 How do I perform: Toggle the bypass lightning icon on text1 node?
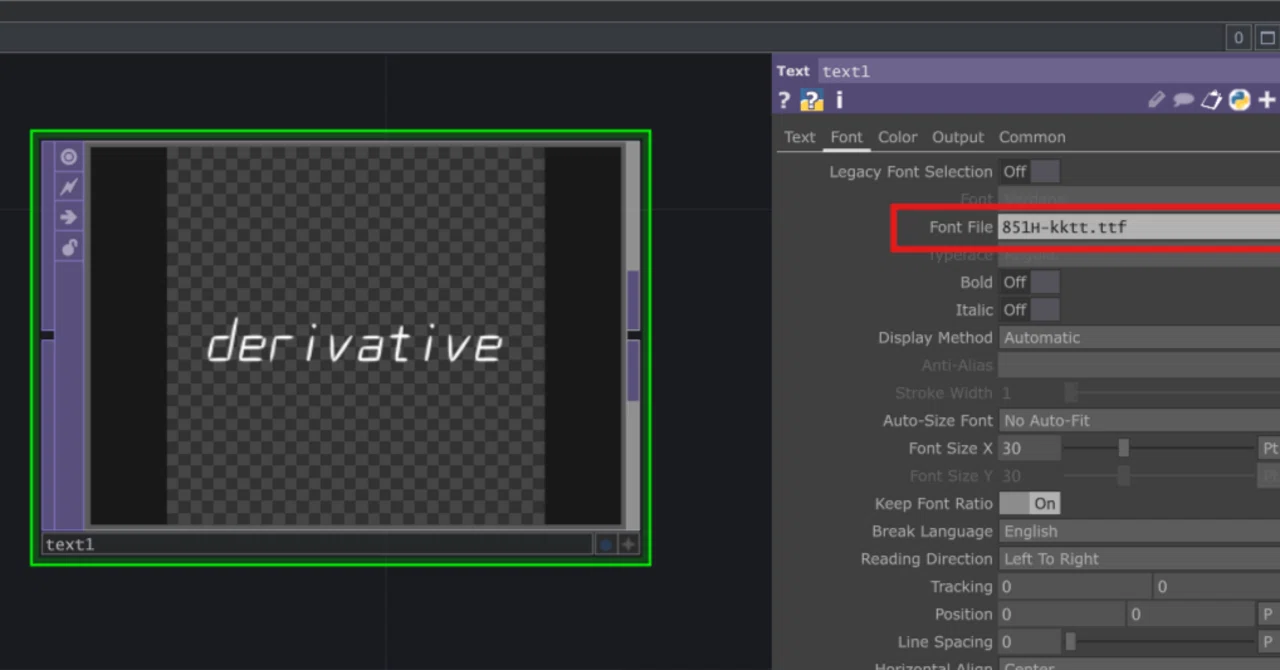(x=69, y=187)
